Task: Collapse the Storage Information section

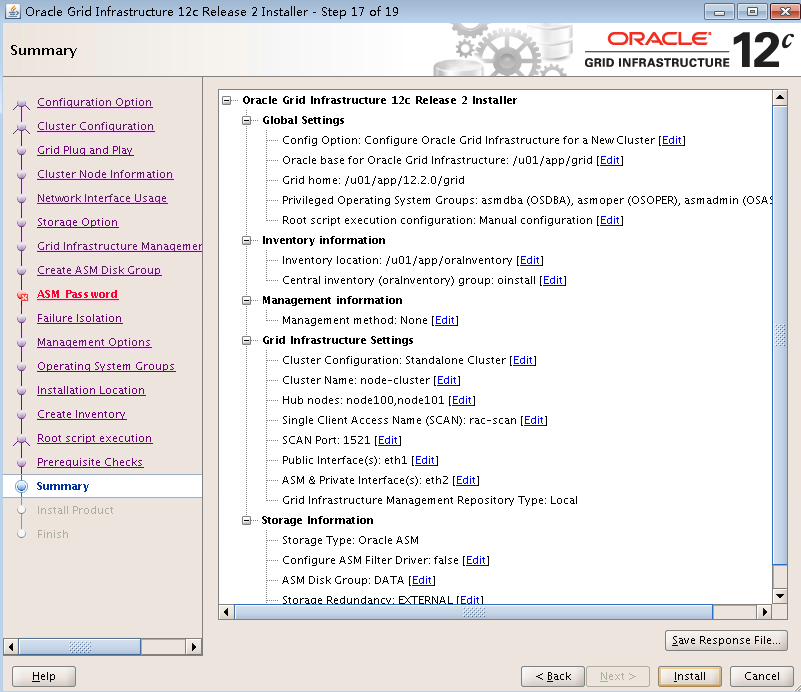Action: 247,520
